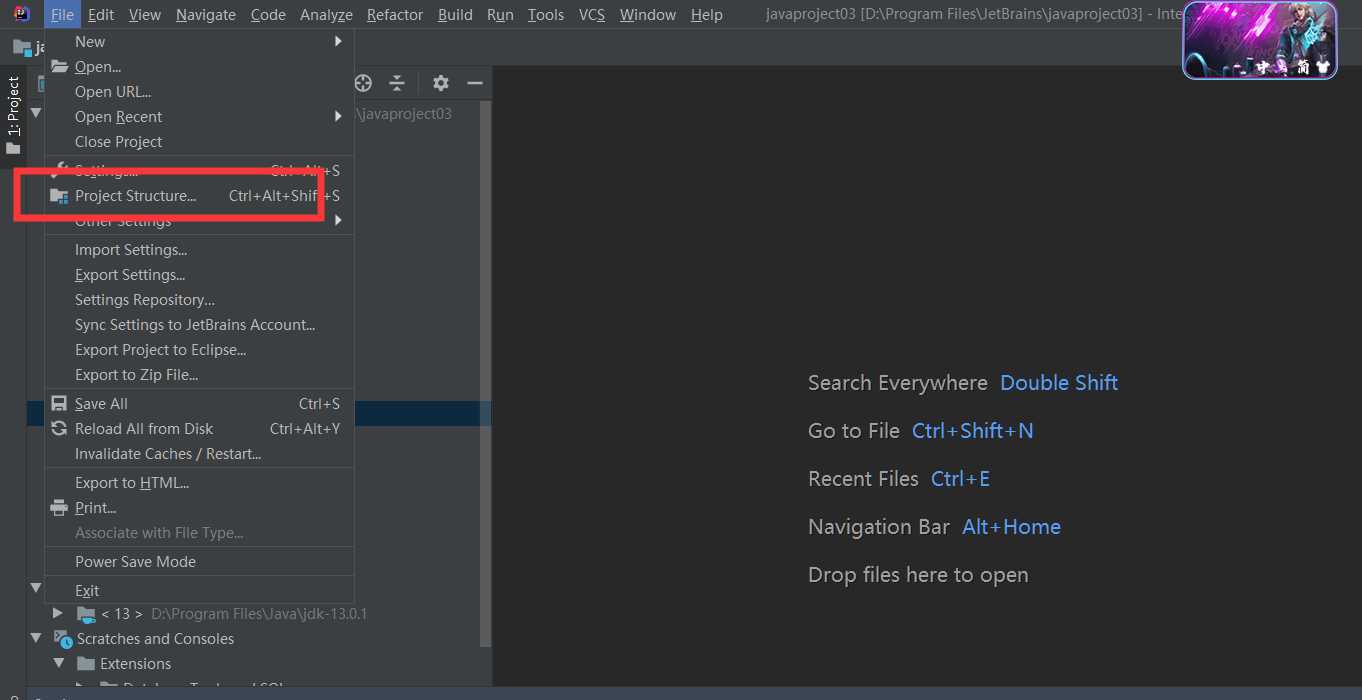This screenshot has width=1362, height=700.
Task: Choose Sync Settings to JetBrains Account...
Action: (200, 325)
